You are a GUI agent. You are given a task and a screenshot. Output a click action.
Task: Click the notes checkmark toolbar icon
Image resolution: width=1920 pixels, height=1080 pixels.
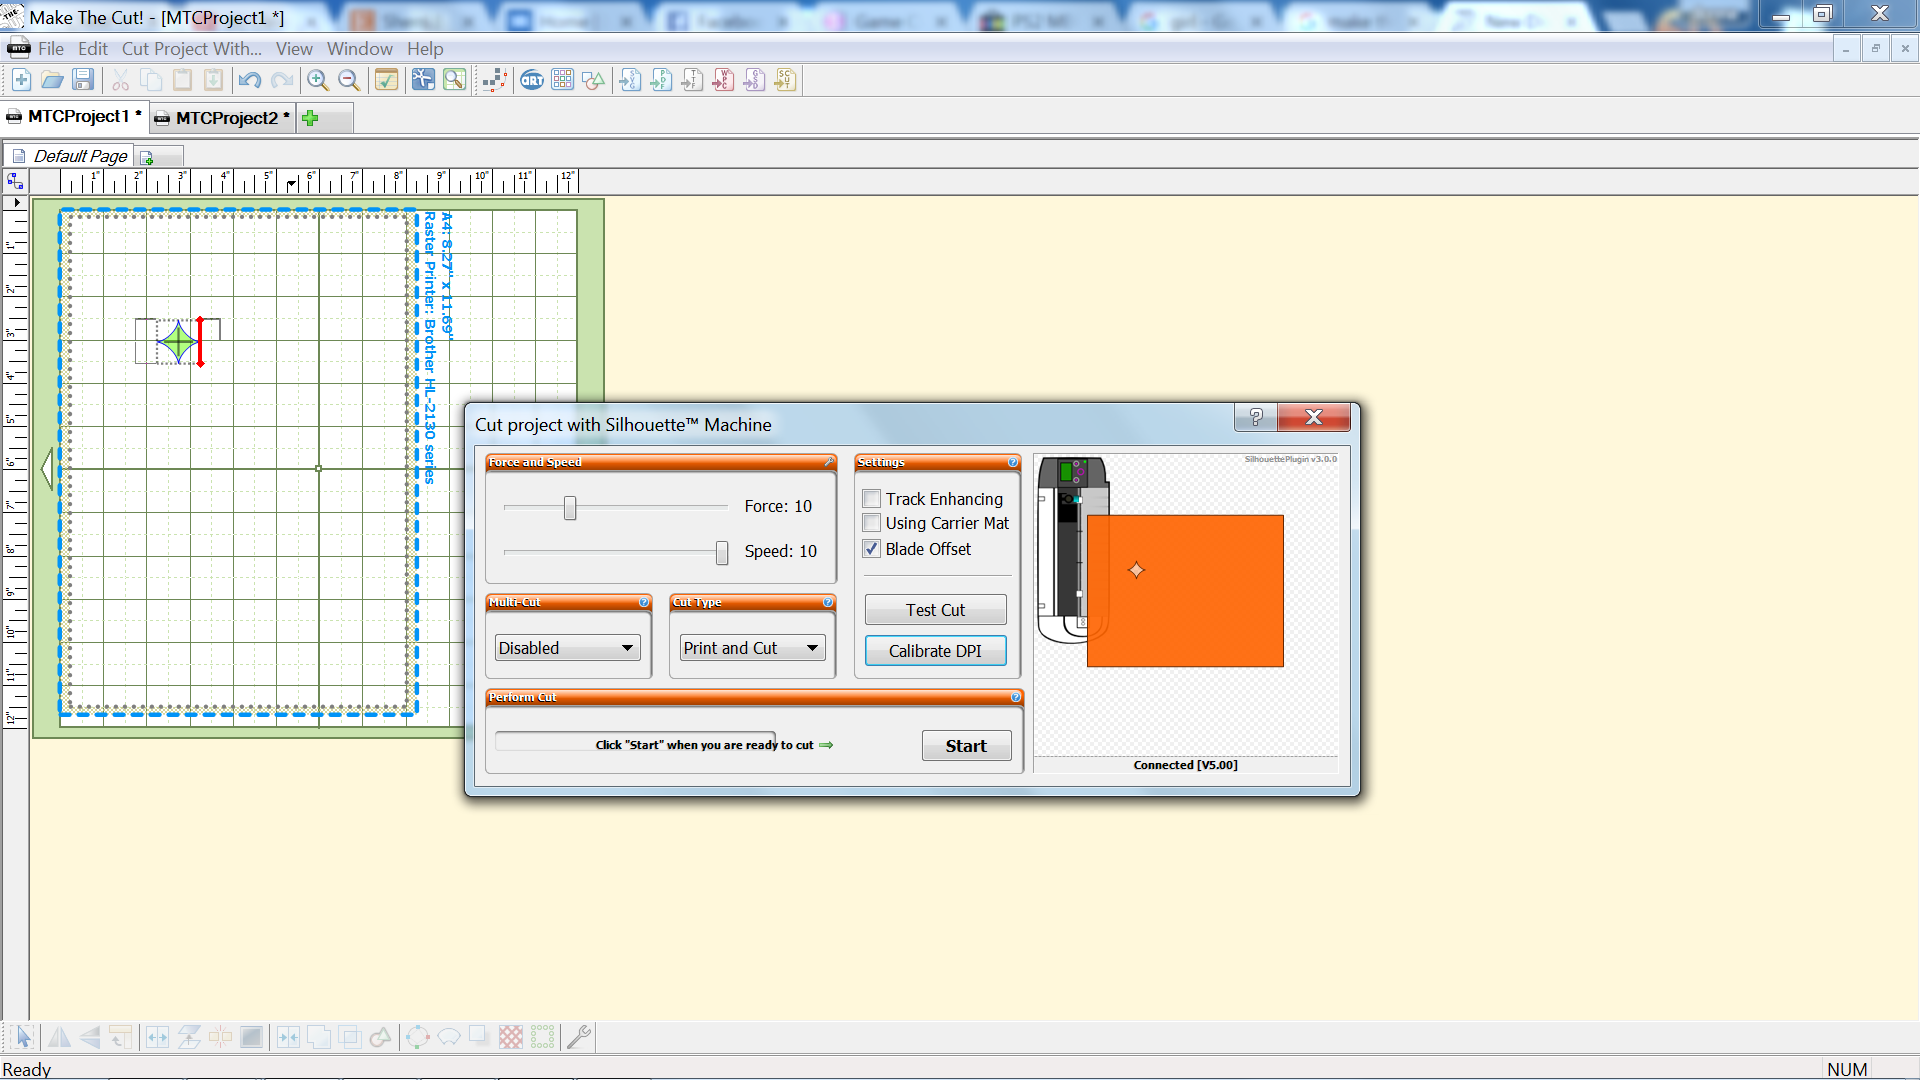click(386, 81)
